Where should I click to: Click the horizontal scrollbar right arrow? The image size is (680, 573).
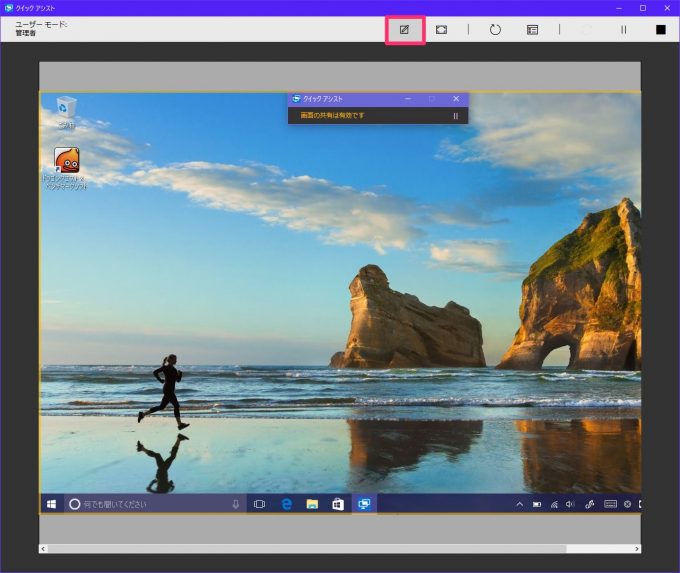tap(637, 549)
